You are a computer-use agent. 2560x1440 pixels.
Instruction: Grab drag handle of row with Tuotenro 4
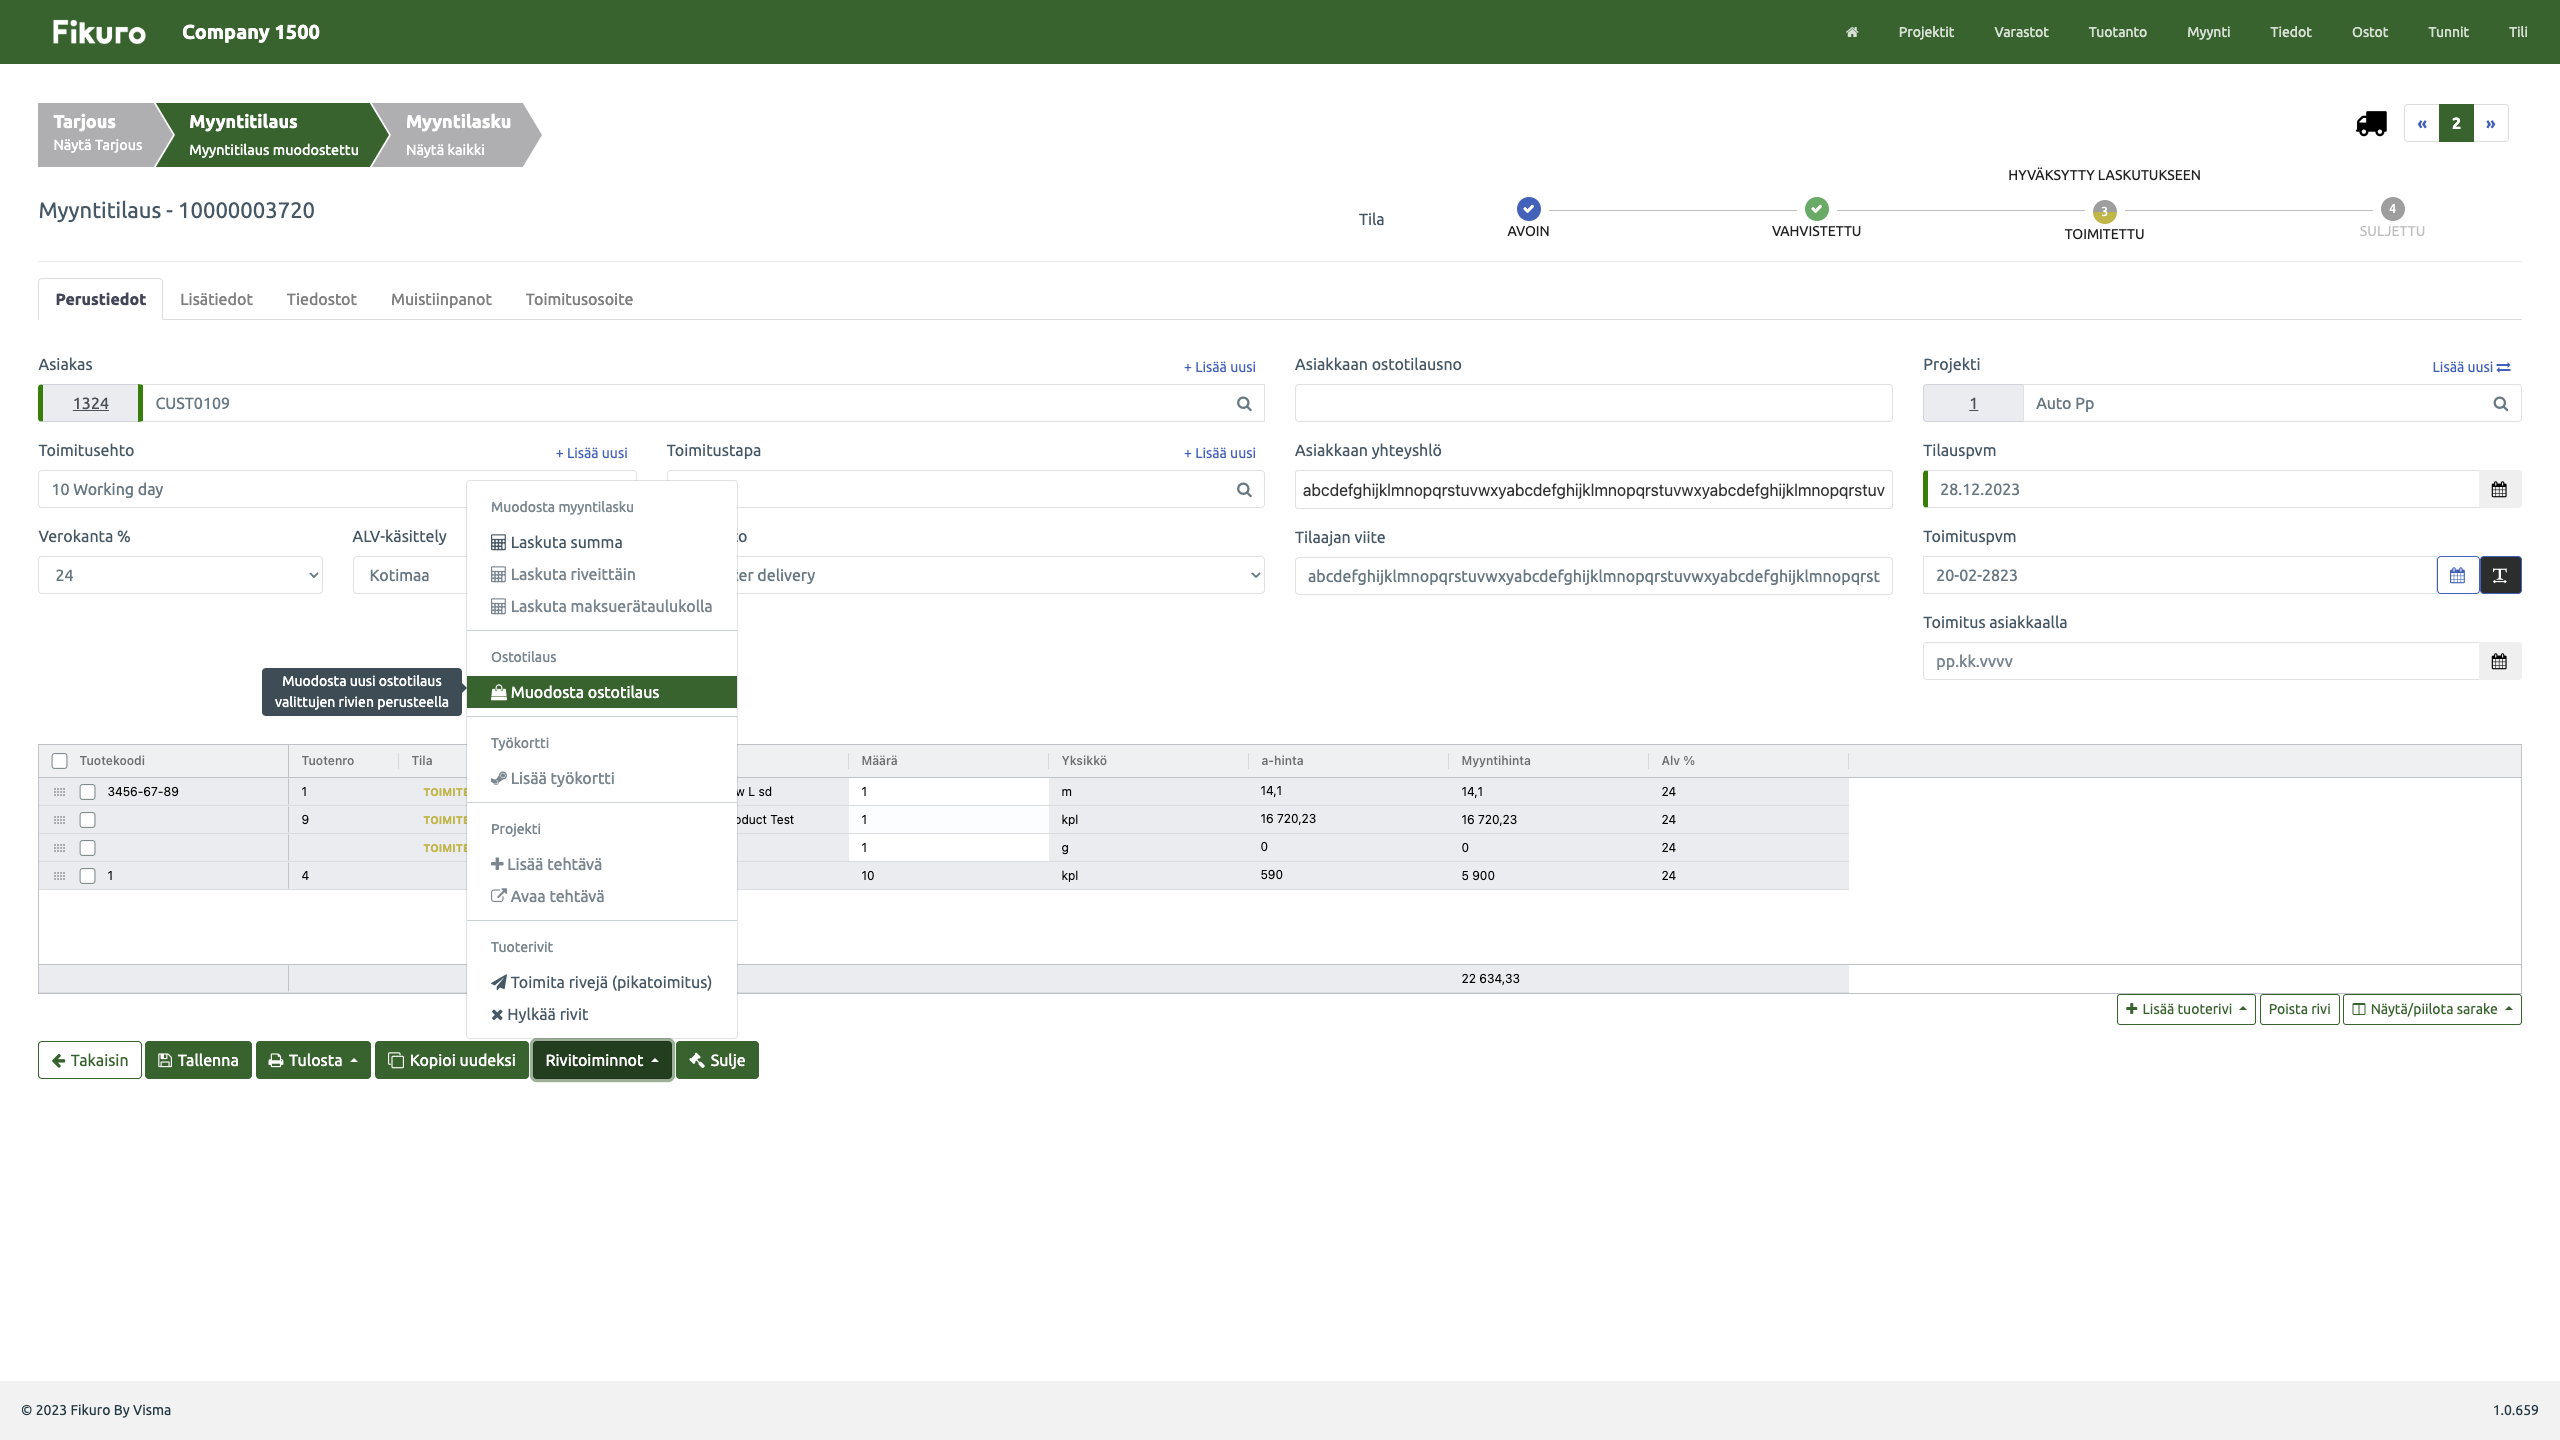coord(59,876)
